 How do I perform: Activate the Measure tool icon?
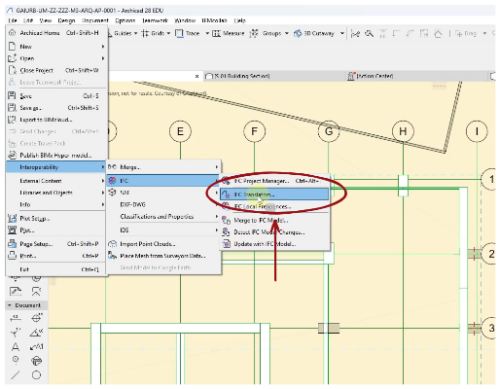point(217,33)
